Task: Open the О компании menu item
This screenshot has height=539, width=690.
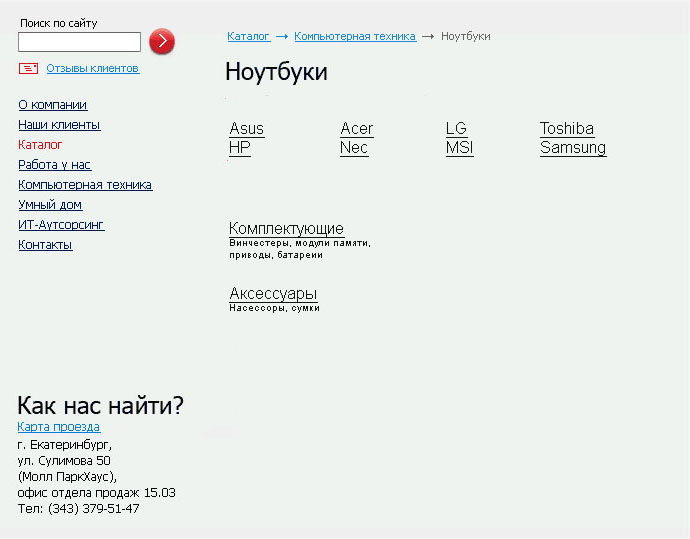Action: pos(52,105)
